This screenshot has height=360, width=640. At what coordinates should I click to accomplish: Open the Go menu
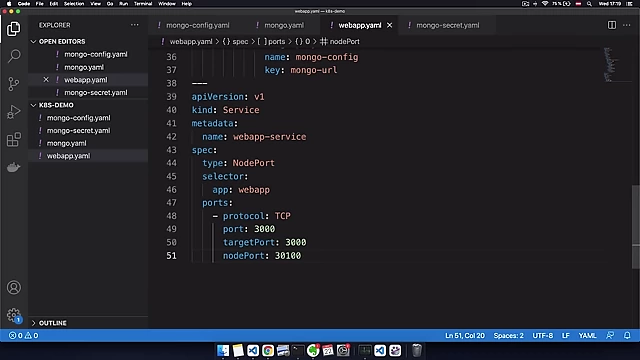[x=110, y=4]
